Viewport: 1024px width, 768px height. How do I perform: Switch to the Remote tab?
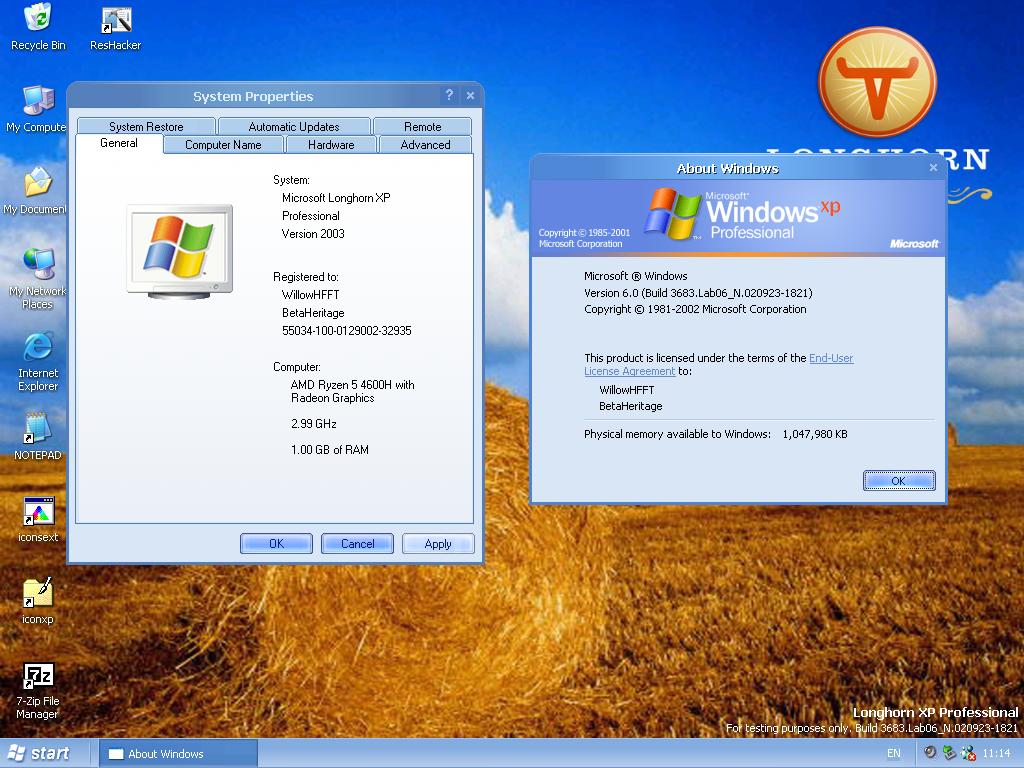coord(423,126)
